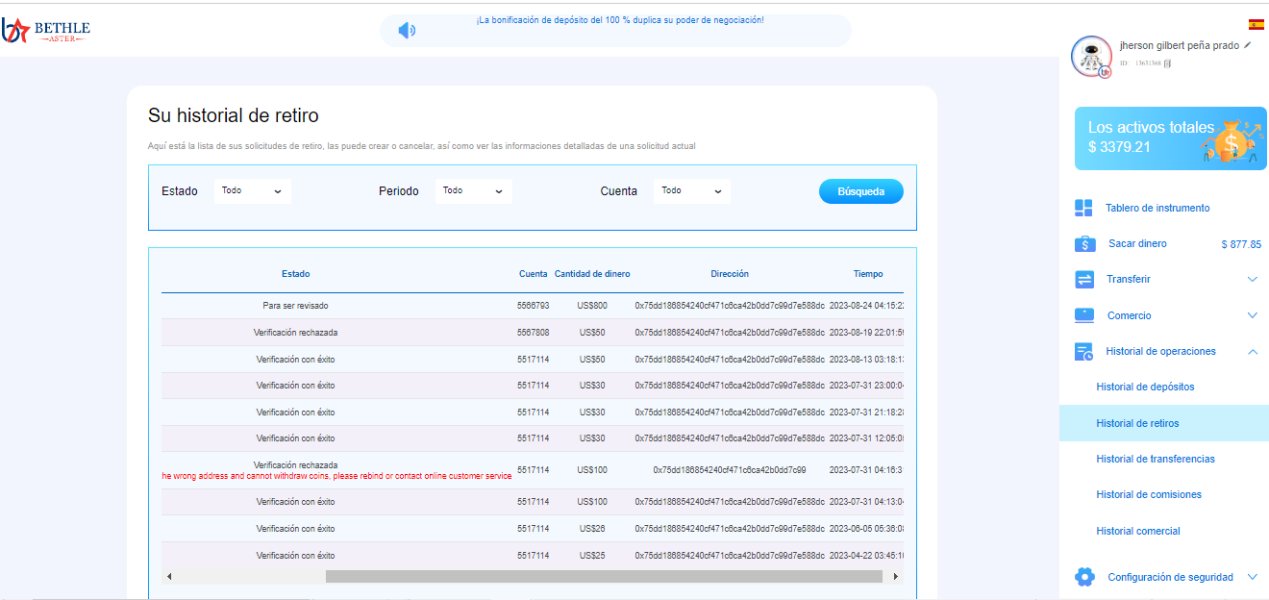Go to Historial de transferencias
Image resolution: width=1269 pixels, height=600 pixels.
point(1155,459)
